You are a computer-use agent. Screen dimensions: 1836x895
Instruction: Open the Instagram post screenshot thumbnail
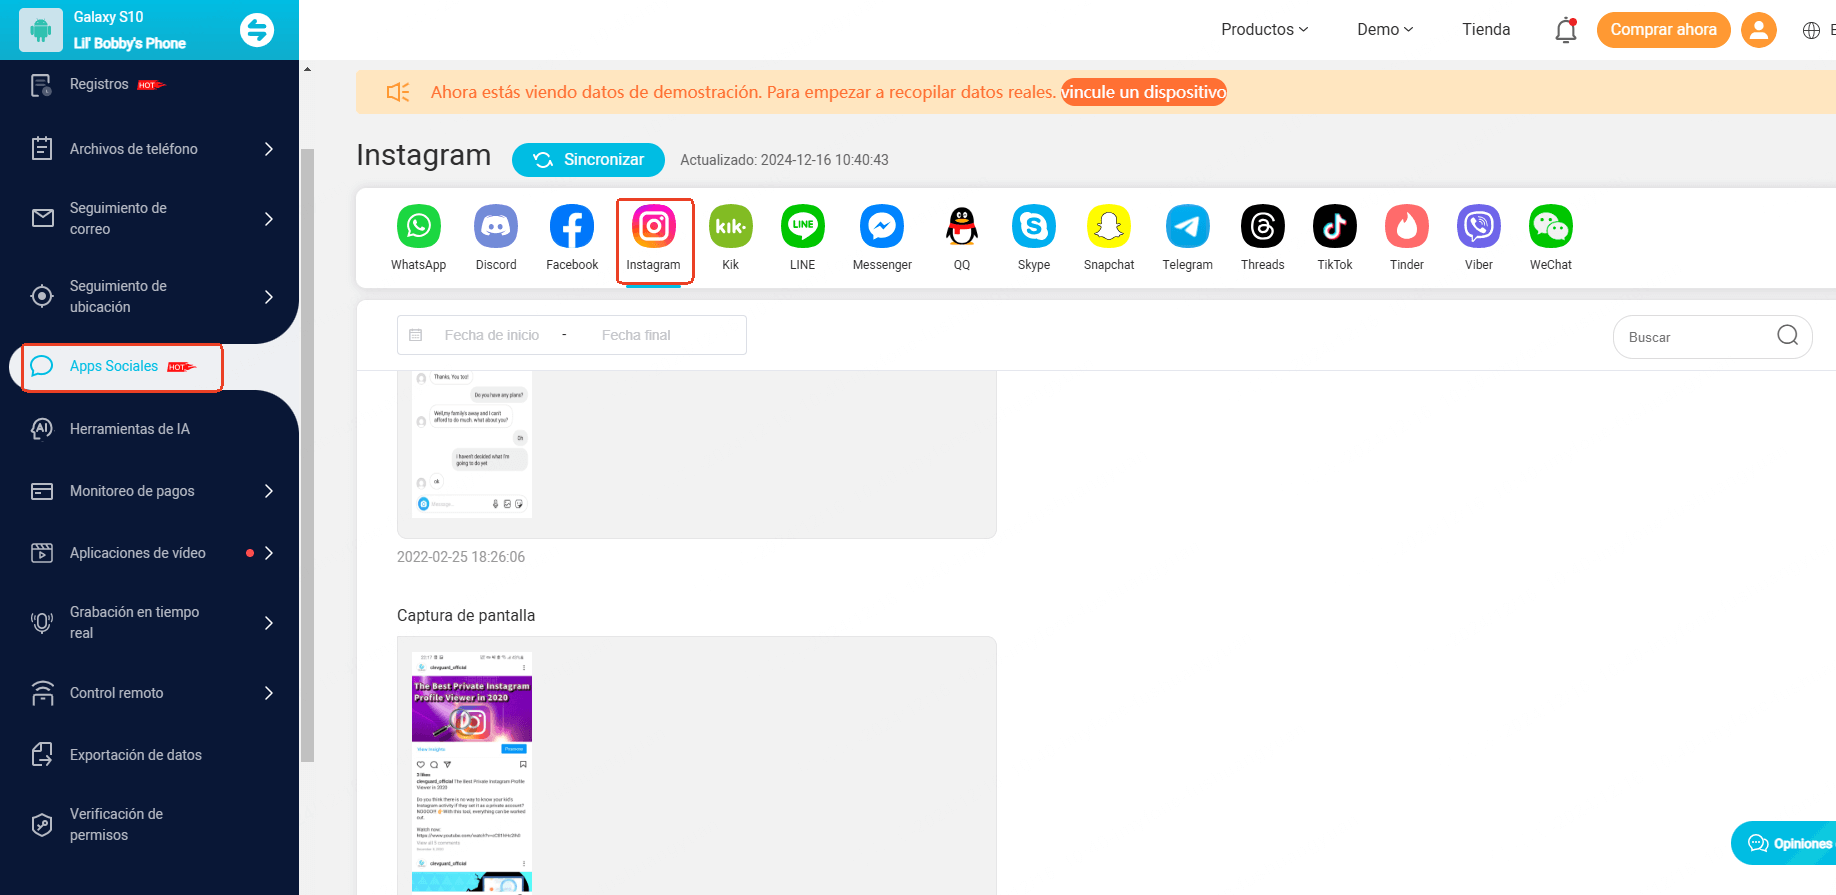click(472, 772)
